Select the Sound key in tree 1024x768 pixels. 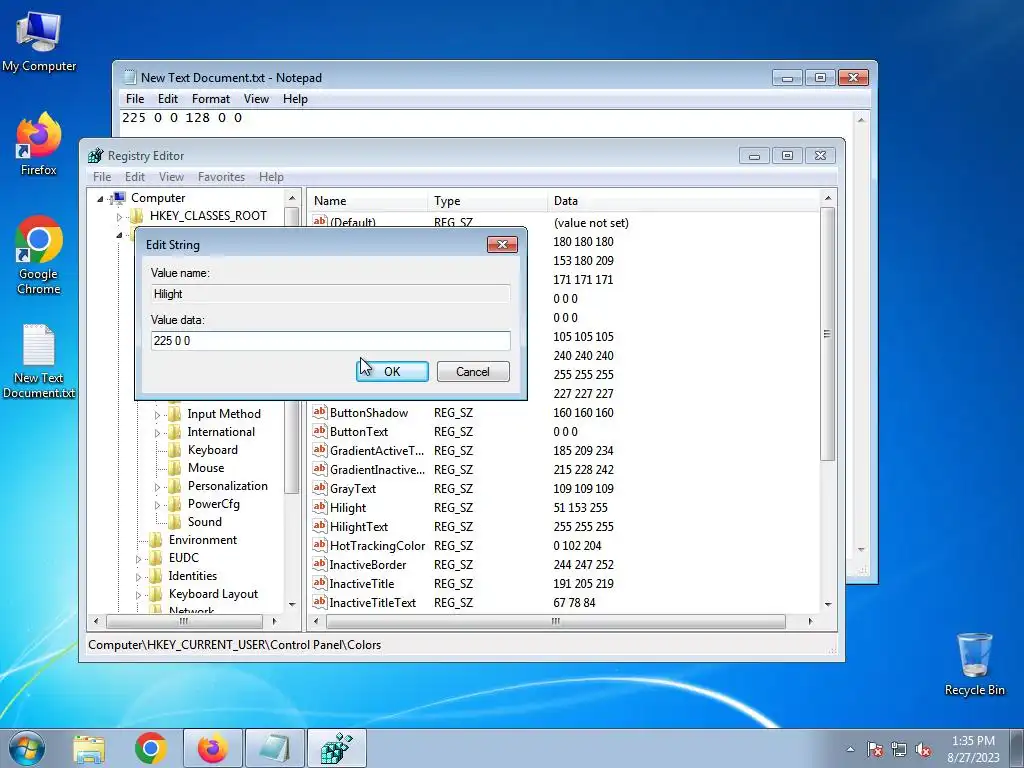204,522
